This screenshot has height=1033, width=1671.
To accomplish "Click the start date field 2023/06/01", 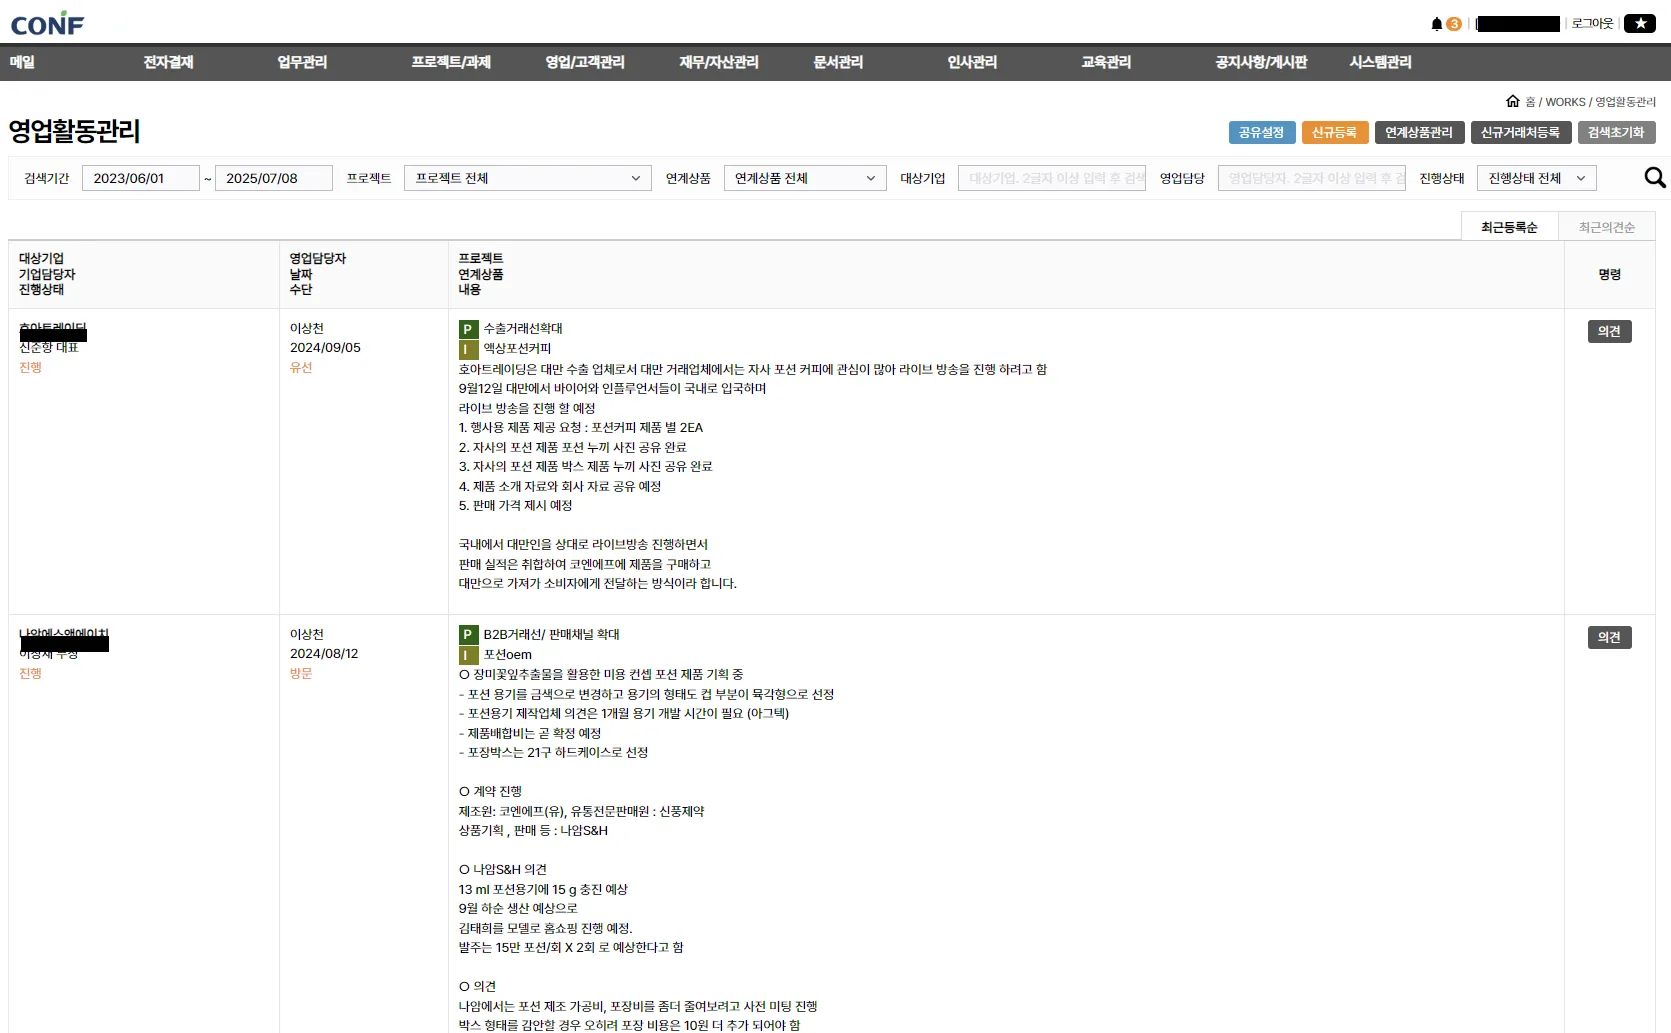I will click(140, 178).
